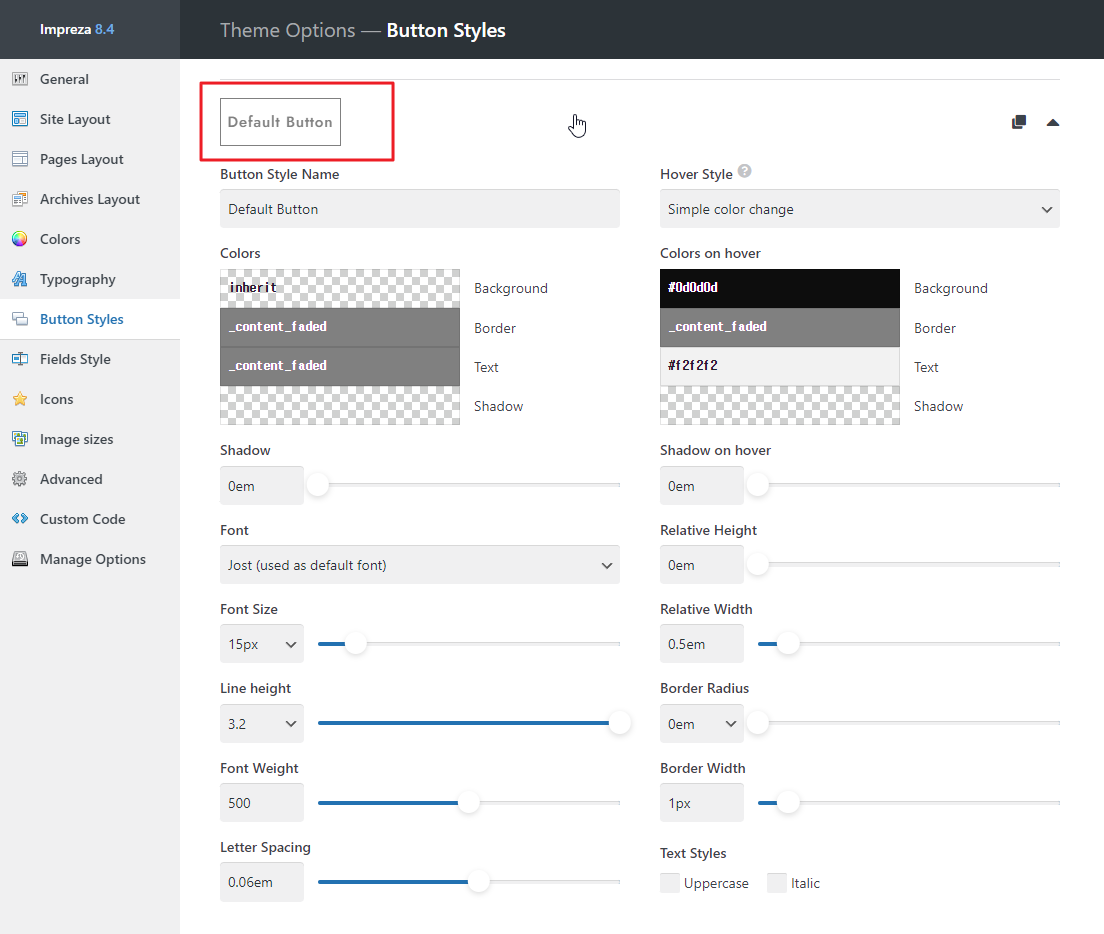
Task: Open the Line height 3.2 dropdown
Action: click(x=262, y=724)
